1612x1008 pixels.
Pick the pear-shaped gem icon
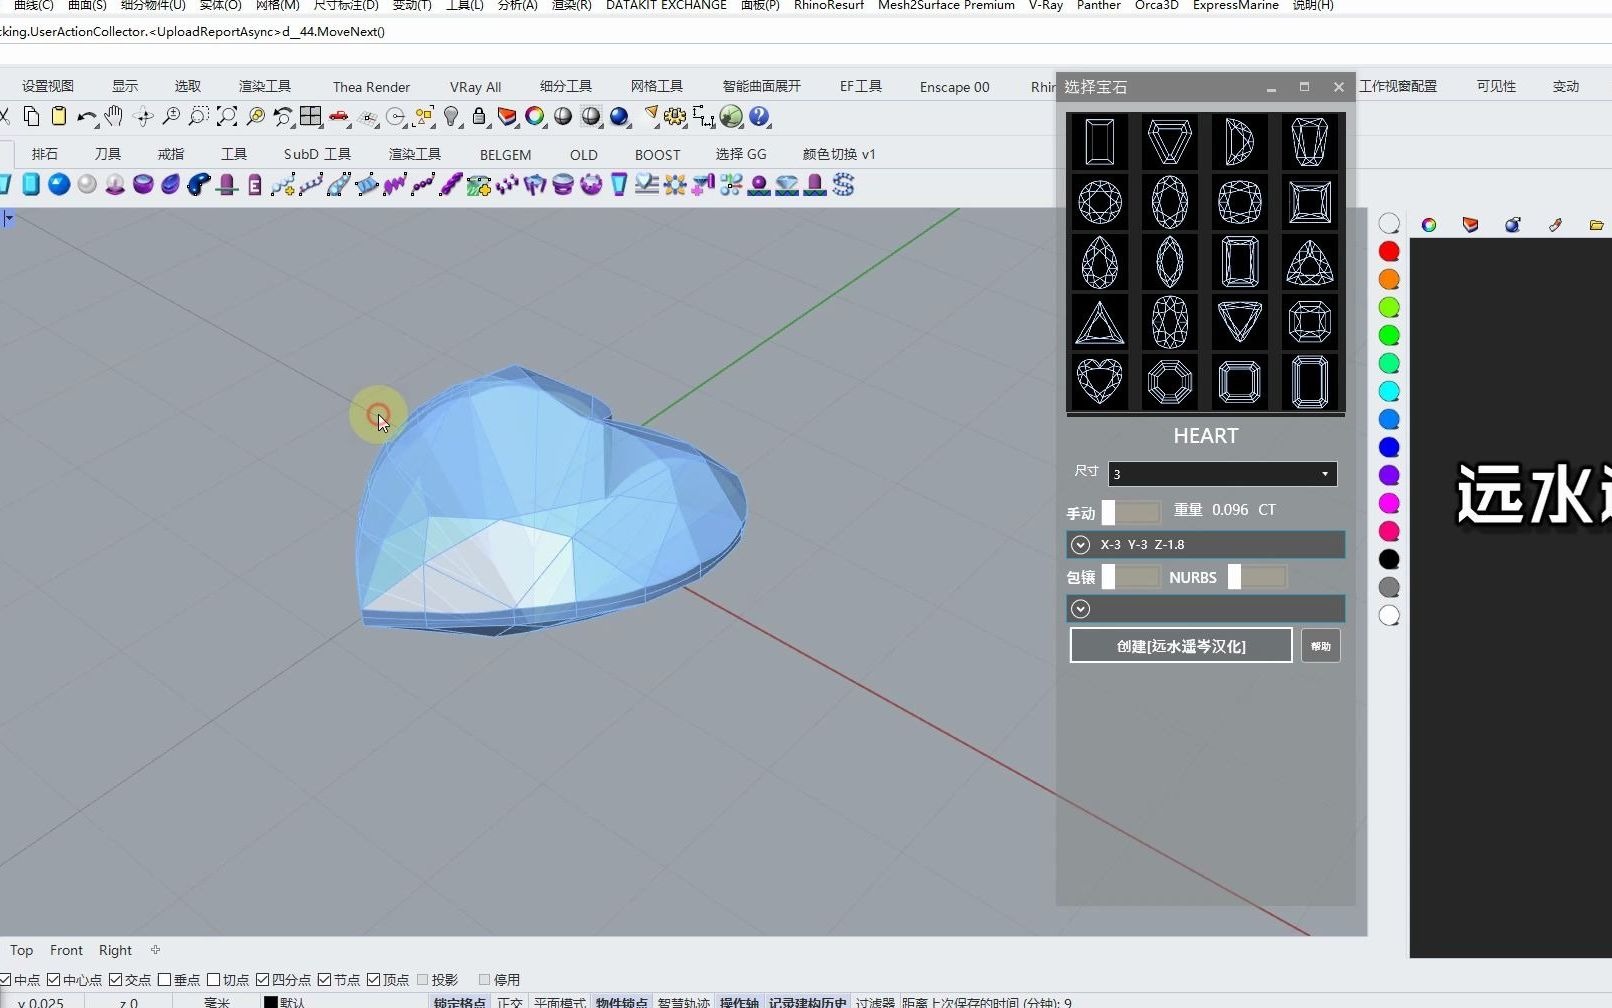coord(1099,263)
